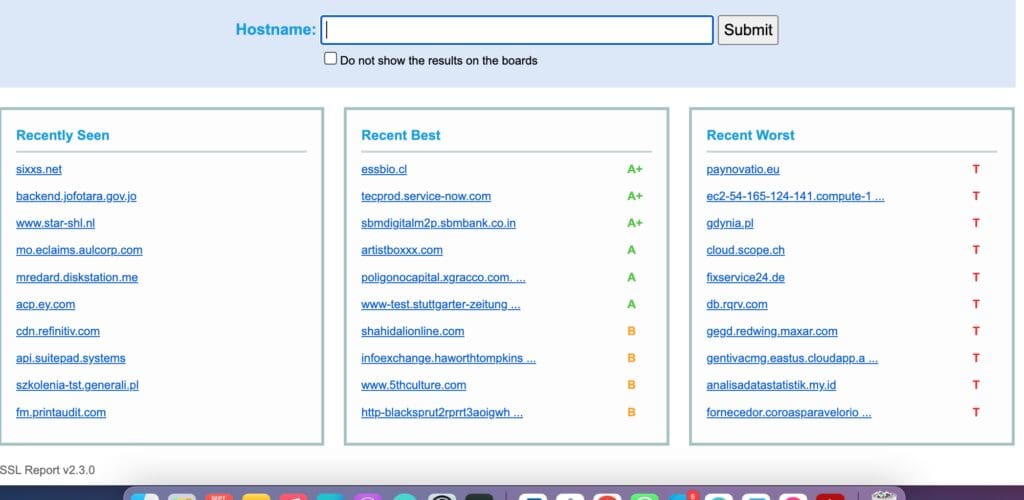The image size is (1024, 500).
Task: Click the T grade next to gentivacmg.eastus.cloudapp.a
Action: (976, 358)
